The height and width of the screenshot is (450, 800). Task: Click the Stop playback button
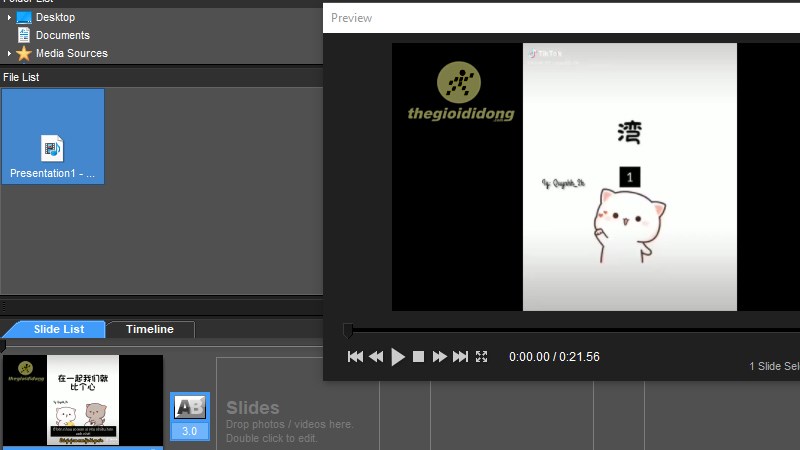[x=419, y=357]
